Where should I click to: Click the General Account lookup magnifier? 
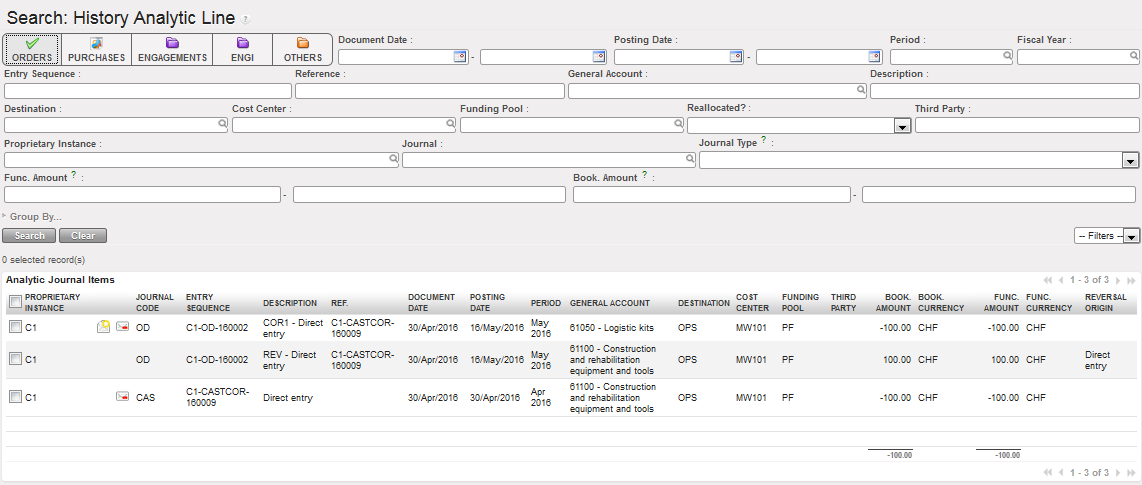pyautogui.click(x=860, y=91)
